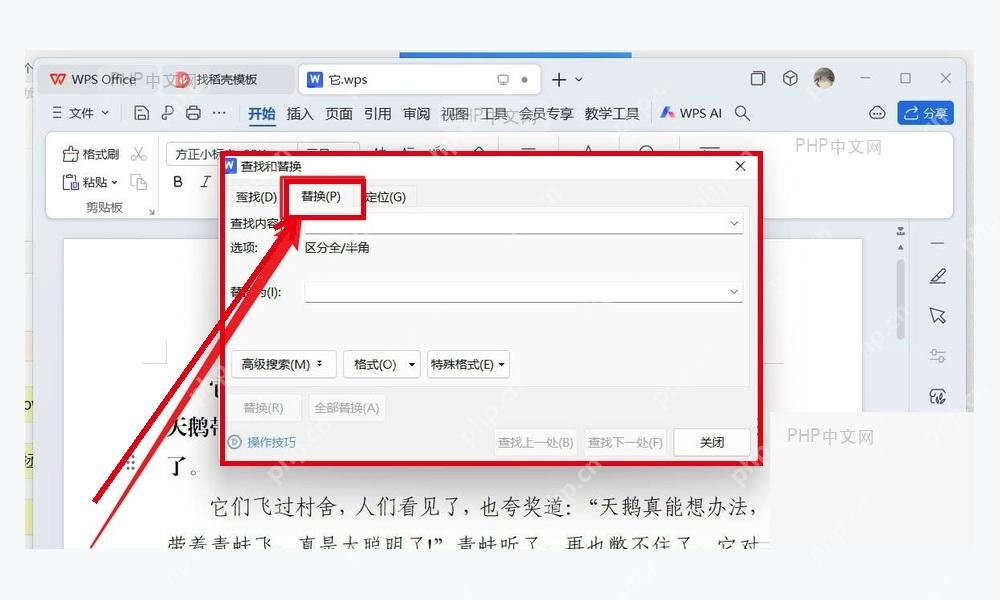1000x600 pixels.
Task: Click the print icon in quick access toolbar
Action: pyautogui.click(x=193, y=113)
